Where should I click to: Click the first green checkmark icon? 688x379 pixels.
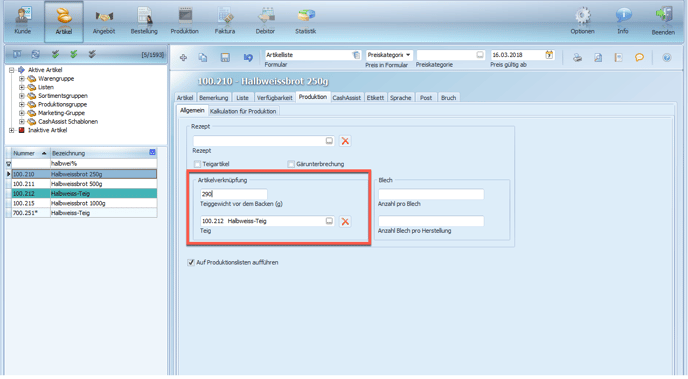pyautogui.click(x=55, y=54)
